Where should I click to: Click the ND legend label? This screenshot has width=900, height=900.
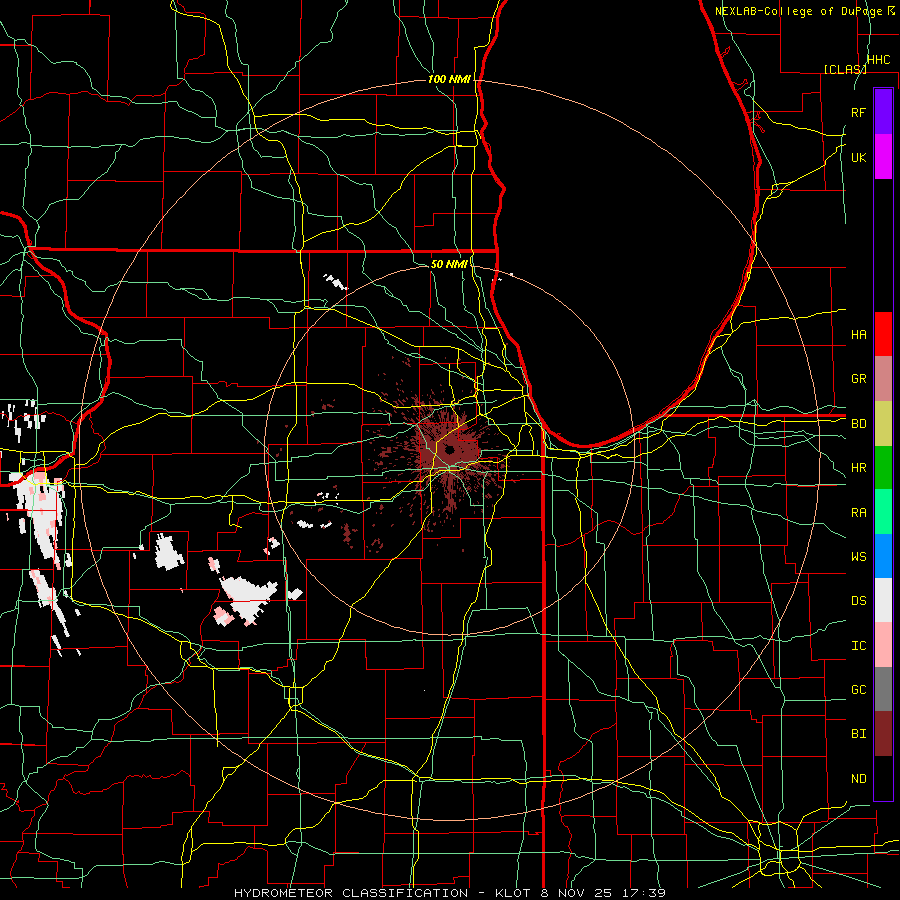click(x=859, y=779)
